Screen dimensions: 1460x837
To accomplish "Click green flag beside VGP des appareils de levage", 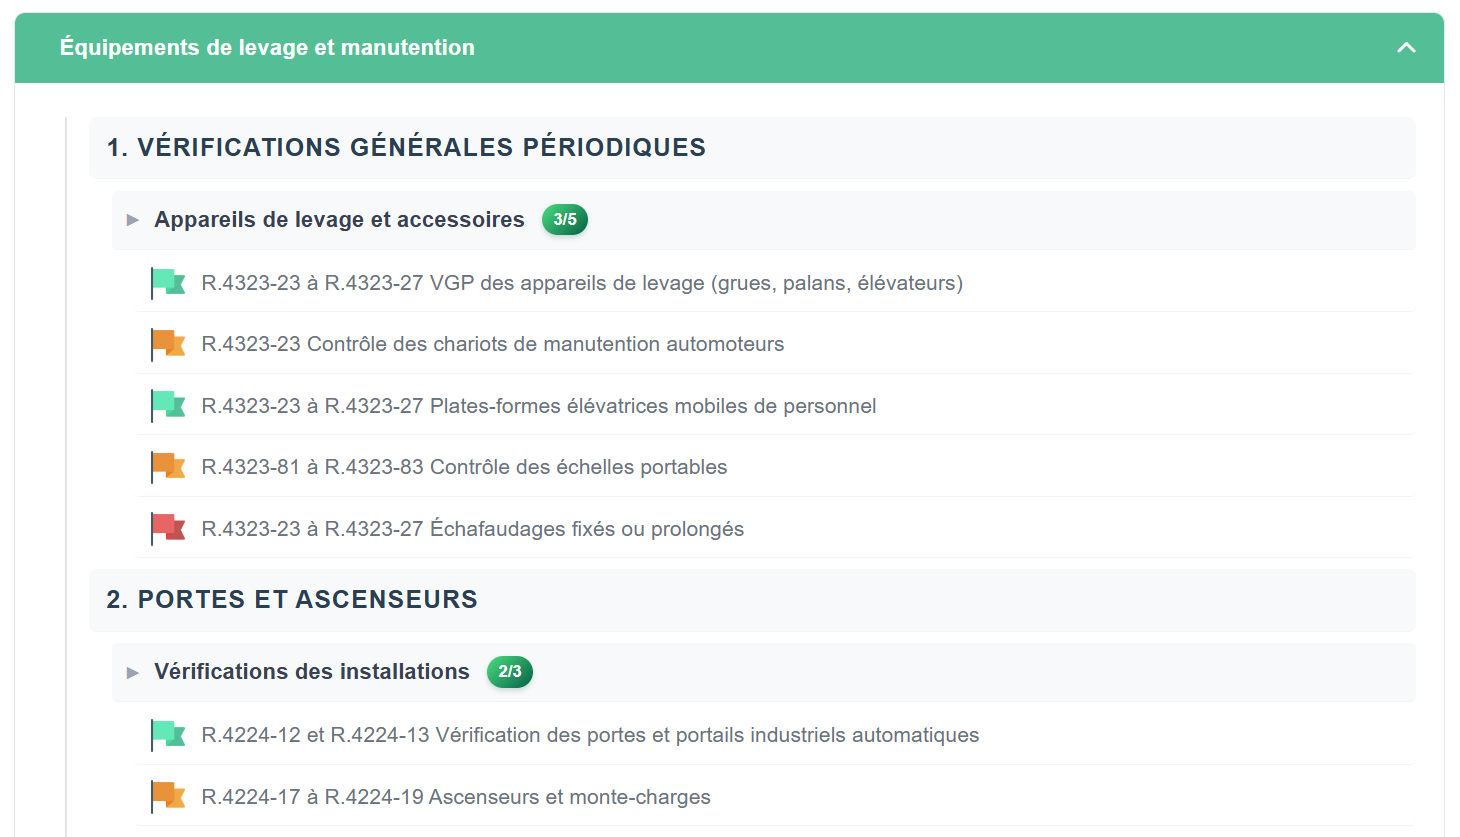I will click(x=168, y=283).
